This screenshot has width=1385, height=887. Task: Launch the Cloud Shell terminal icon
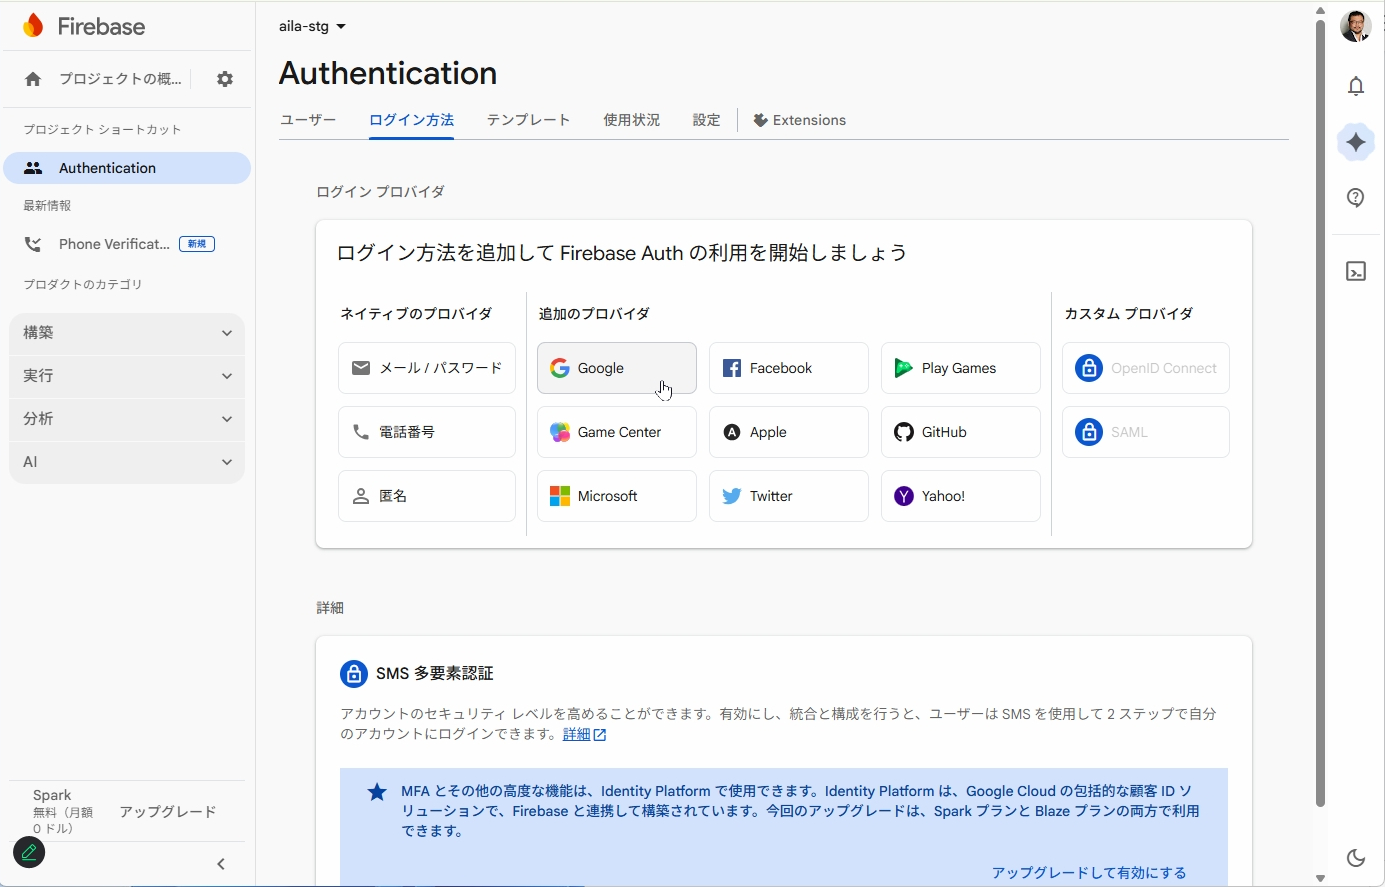1356,271
